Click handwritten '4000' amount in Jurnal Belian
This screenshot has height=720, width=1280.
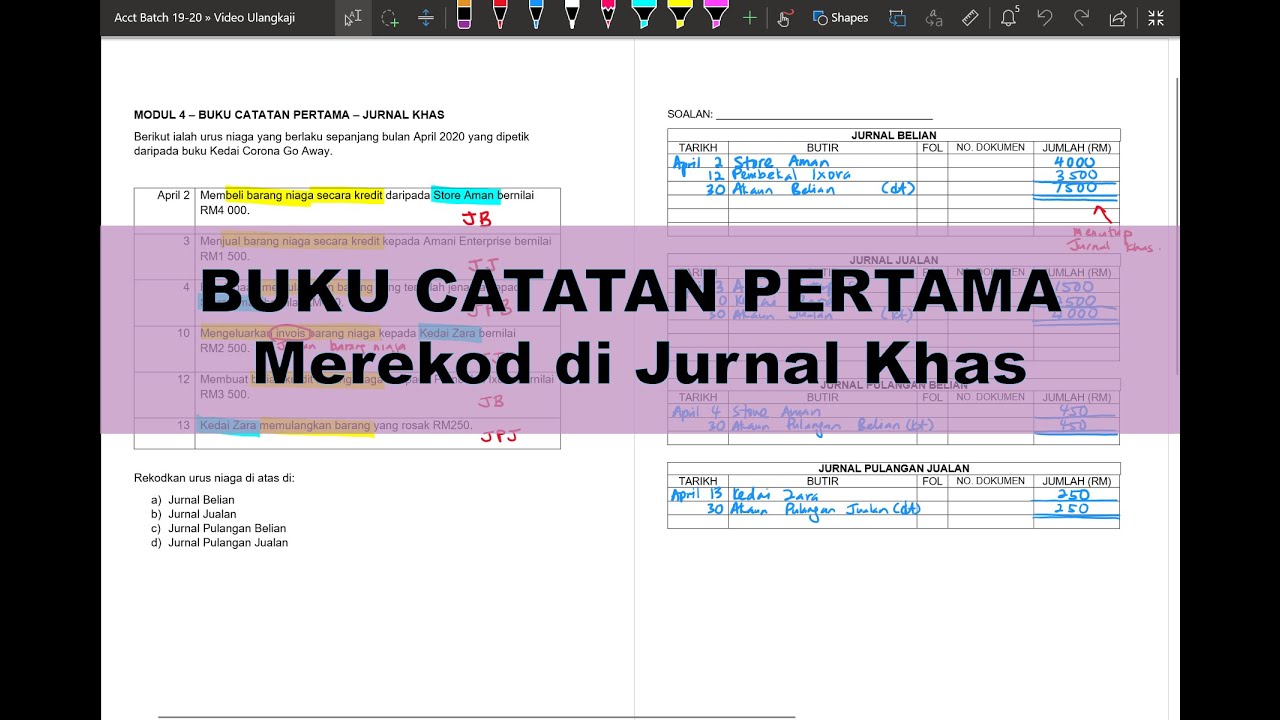pyautogui.click(x=1075, y=162)
